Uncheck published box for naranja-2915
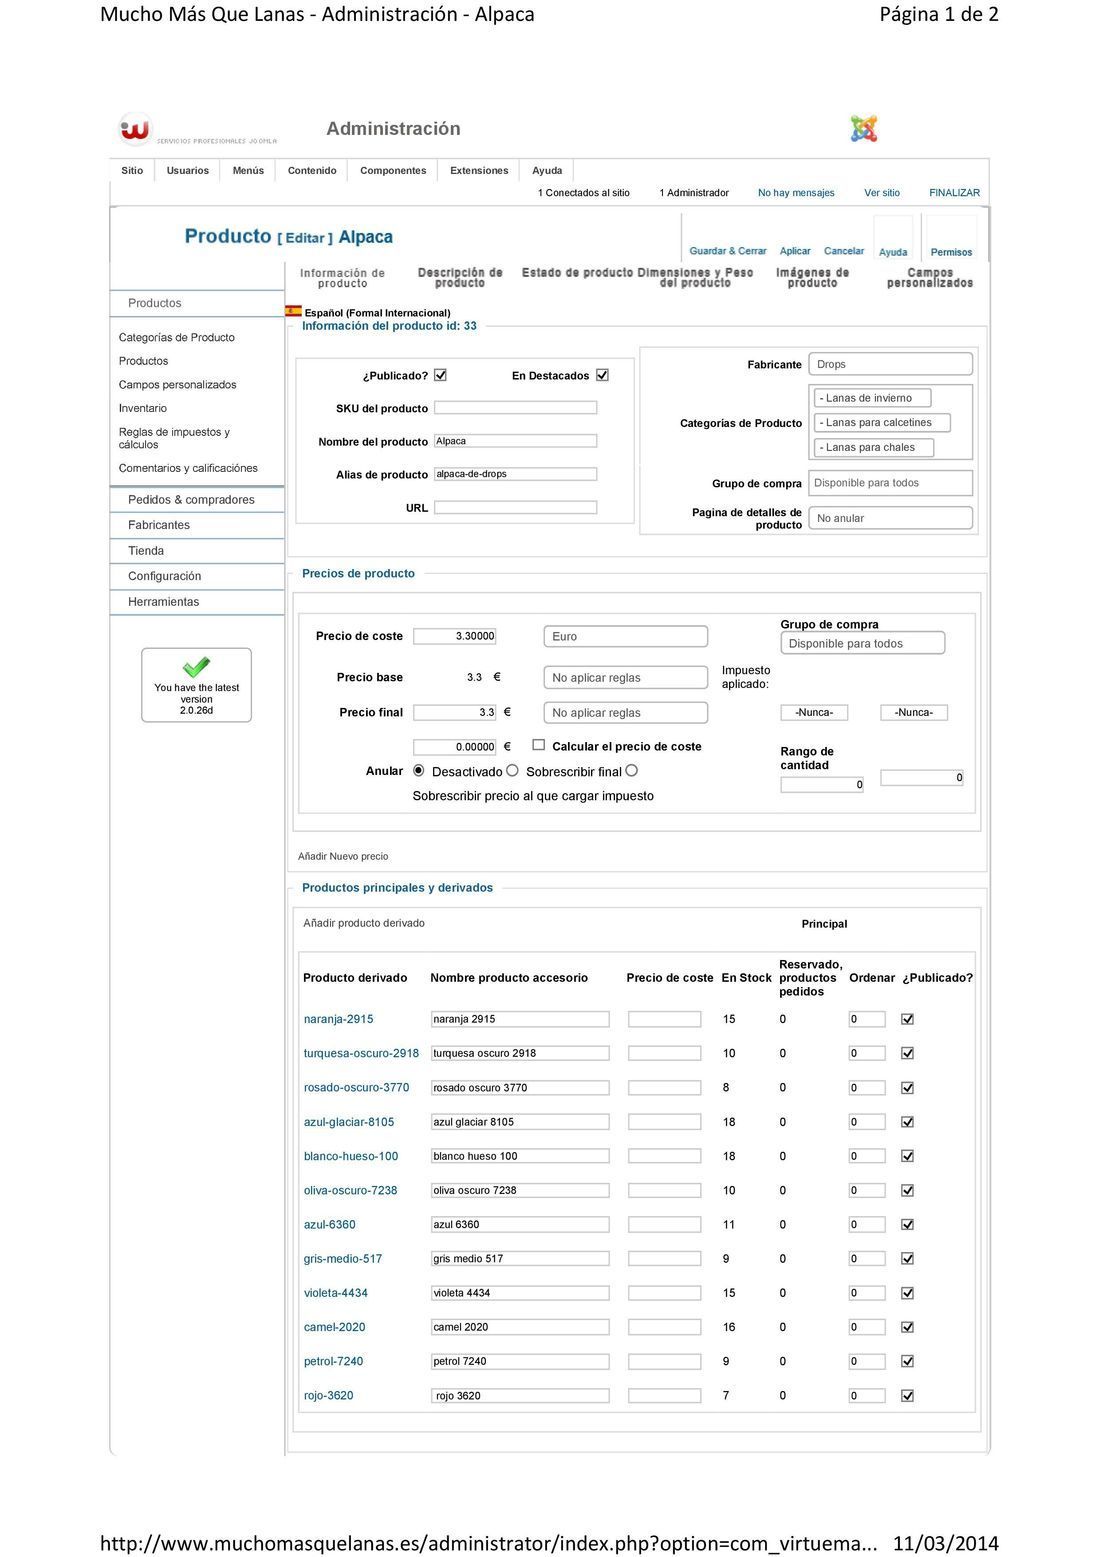This screenshot has width=1100, height=1557. (x=908, y=1019)
